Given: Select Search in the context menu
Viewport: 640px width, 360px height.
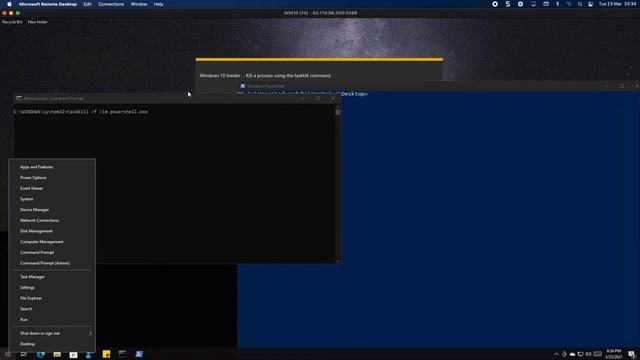Looking at the screenshot, I should [52, 309].
